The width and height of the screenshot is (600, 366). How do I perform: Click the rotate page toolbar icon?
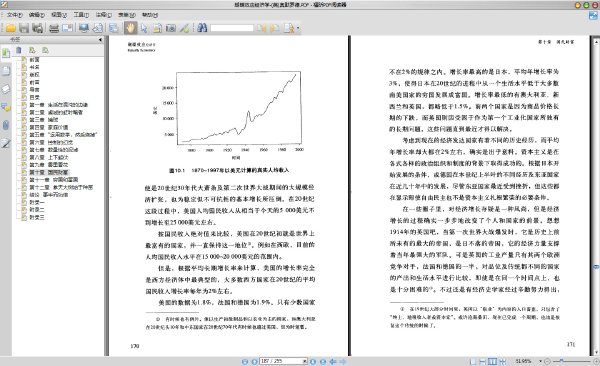click(98, 28)
